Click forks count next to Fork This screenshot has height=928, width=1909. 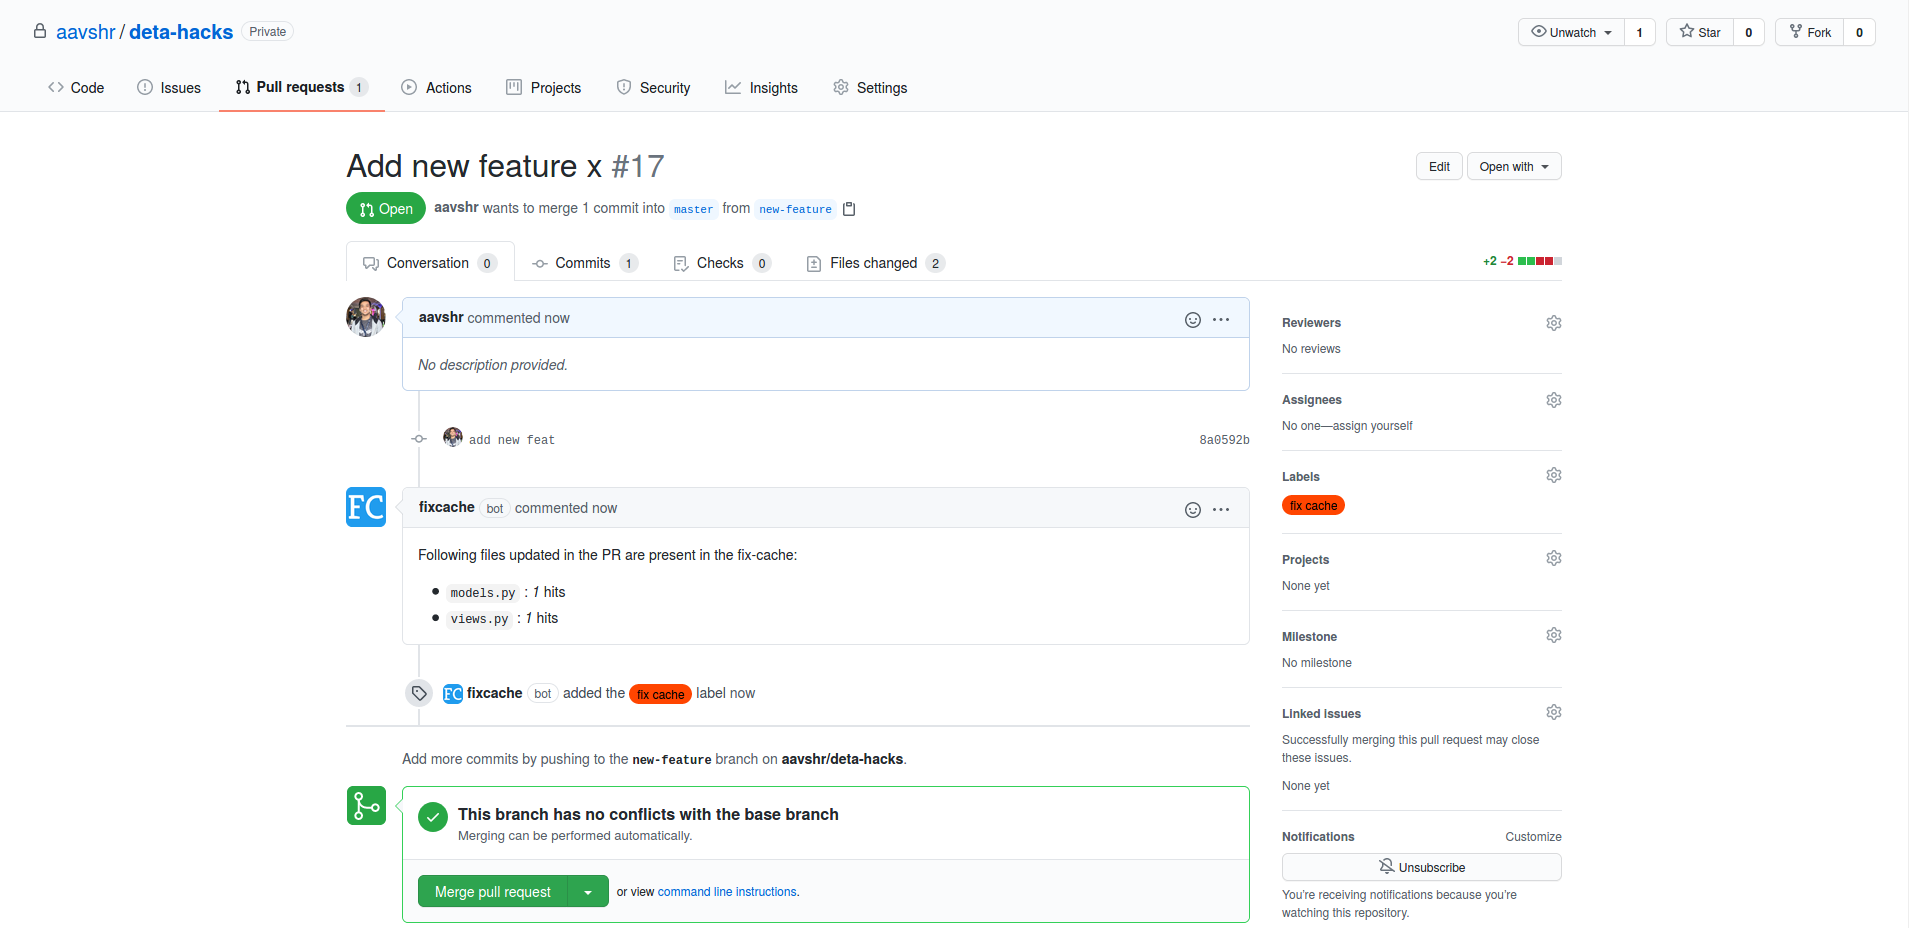(x=1859, y=32)
